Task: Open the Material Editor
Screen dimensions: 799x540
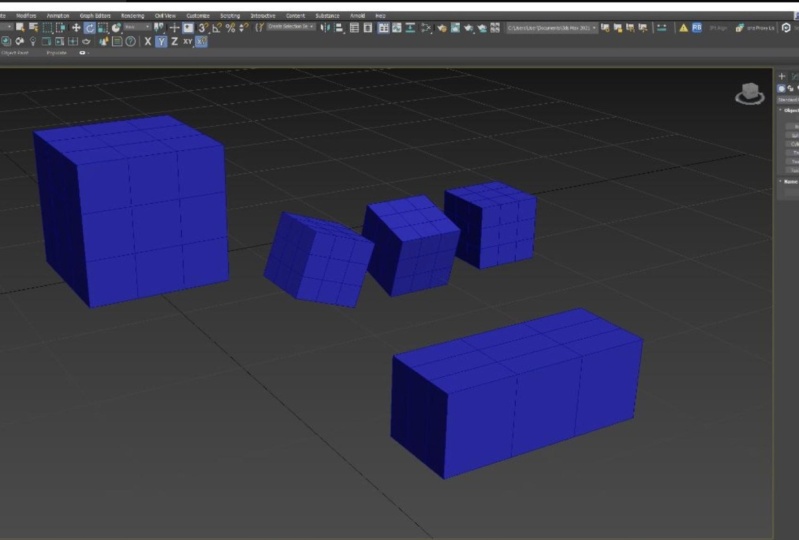Action: tap(427, 28)
